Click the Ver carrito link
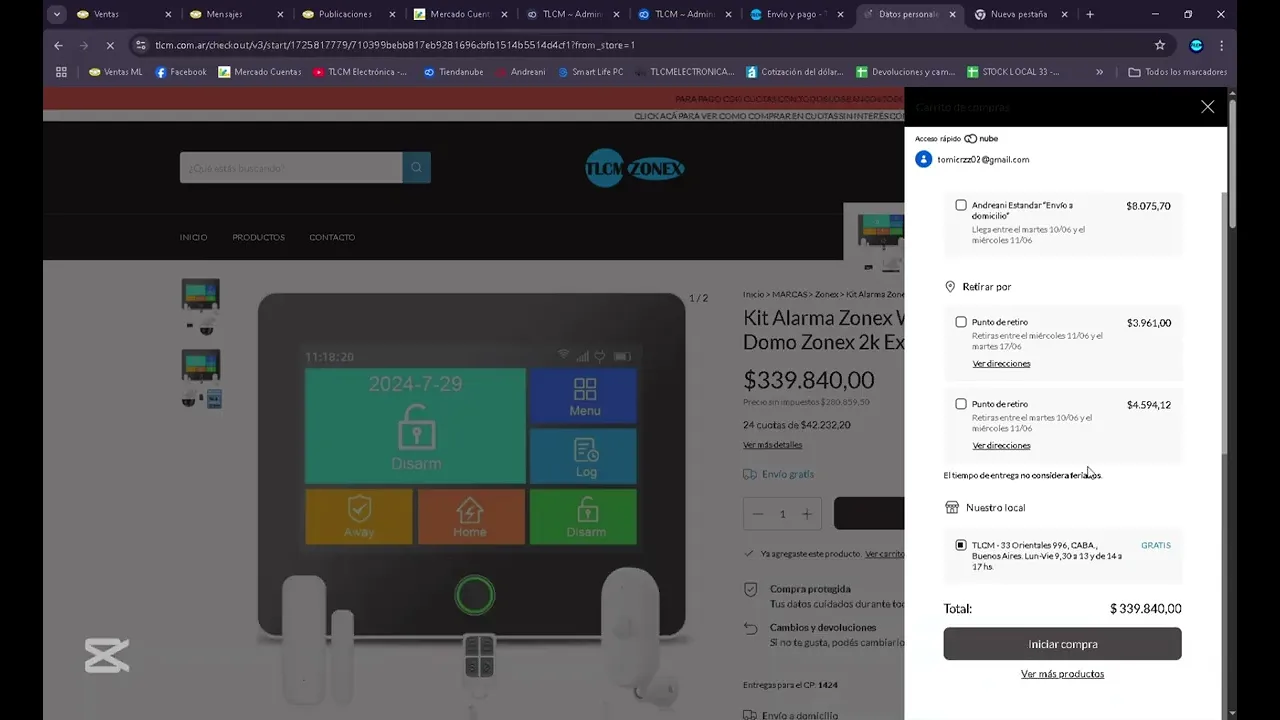The width and height of the screenshot is (1280, 720). click(x=884, y=554)
